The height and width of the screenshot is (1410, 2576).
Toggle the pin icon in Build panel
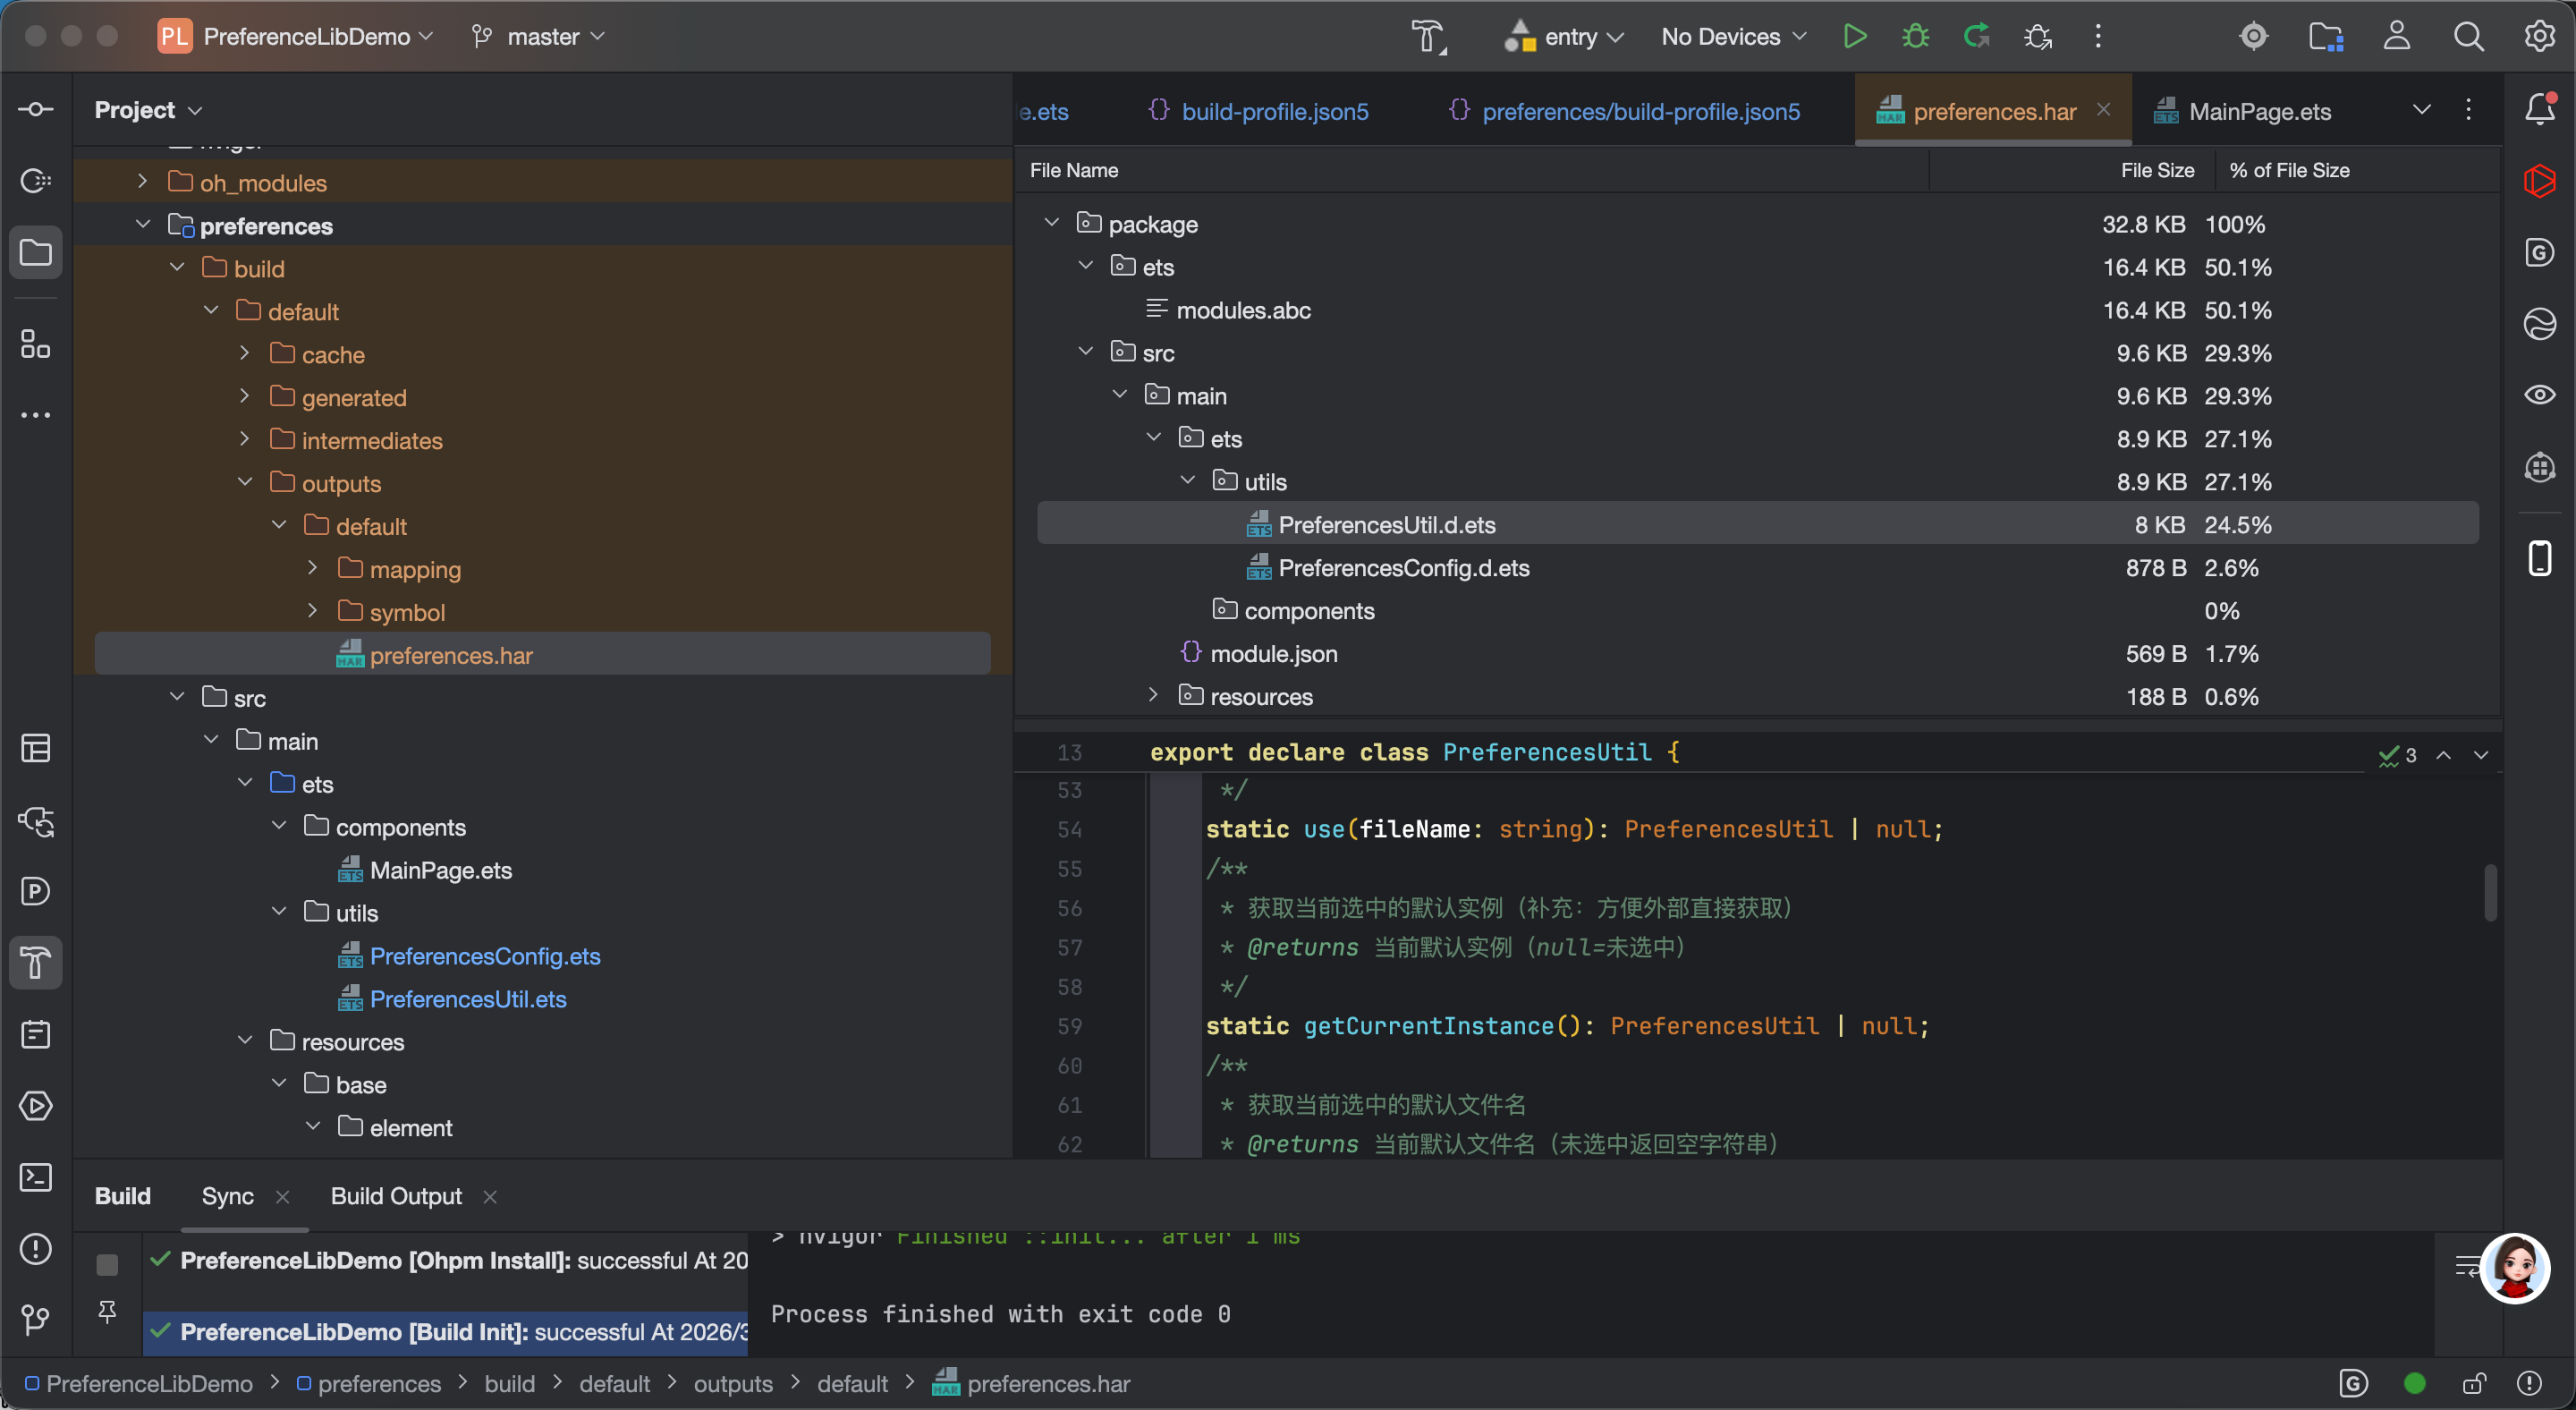coord(107,1311)
